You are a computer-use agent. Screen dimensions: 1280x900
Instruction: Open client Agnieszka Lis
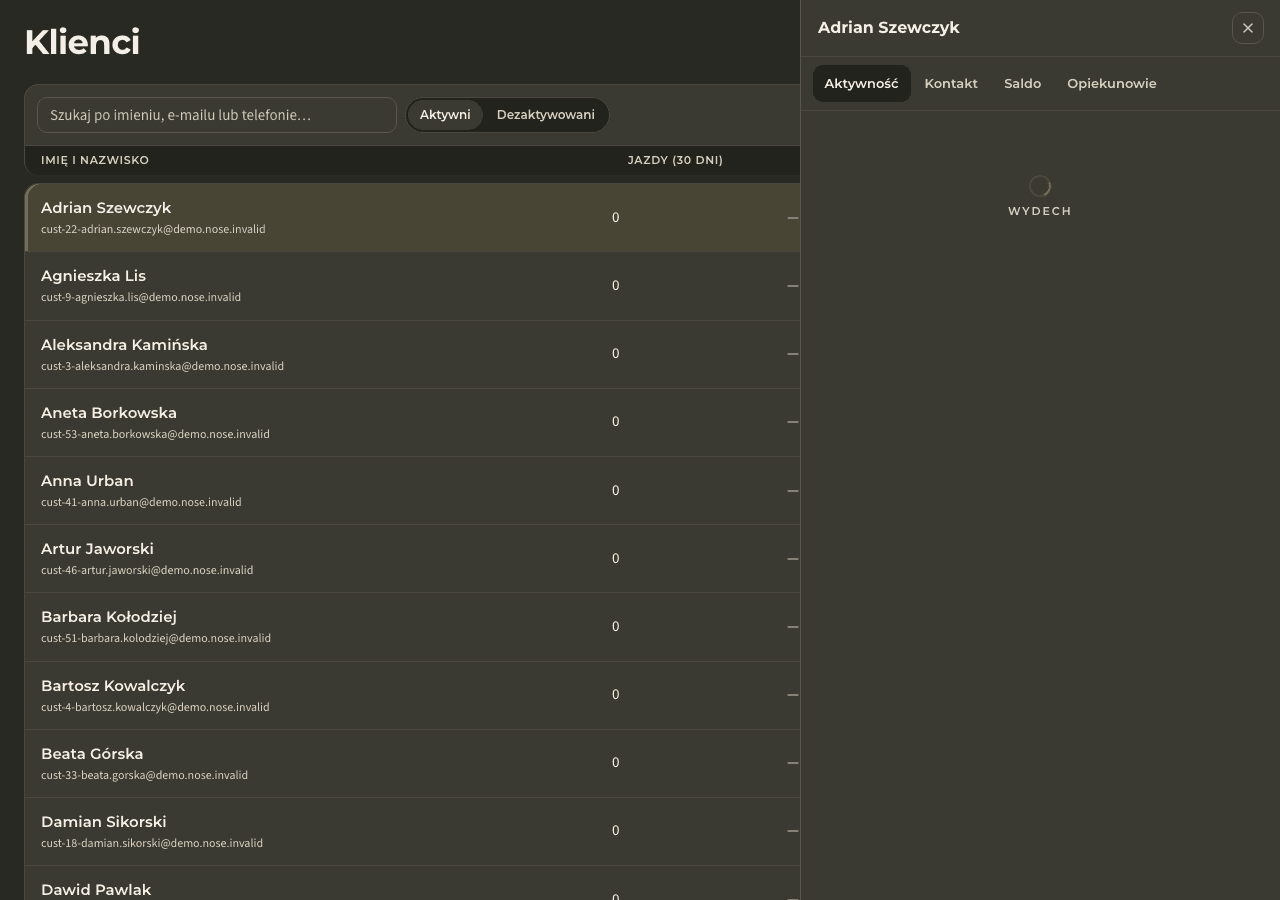pos(93,276)
